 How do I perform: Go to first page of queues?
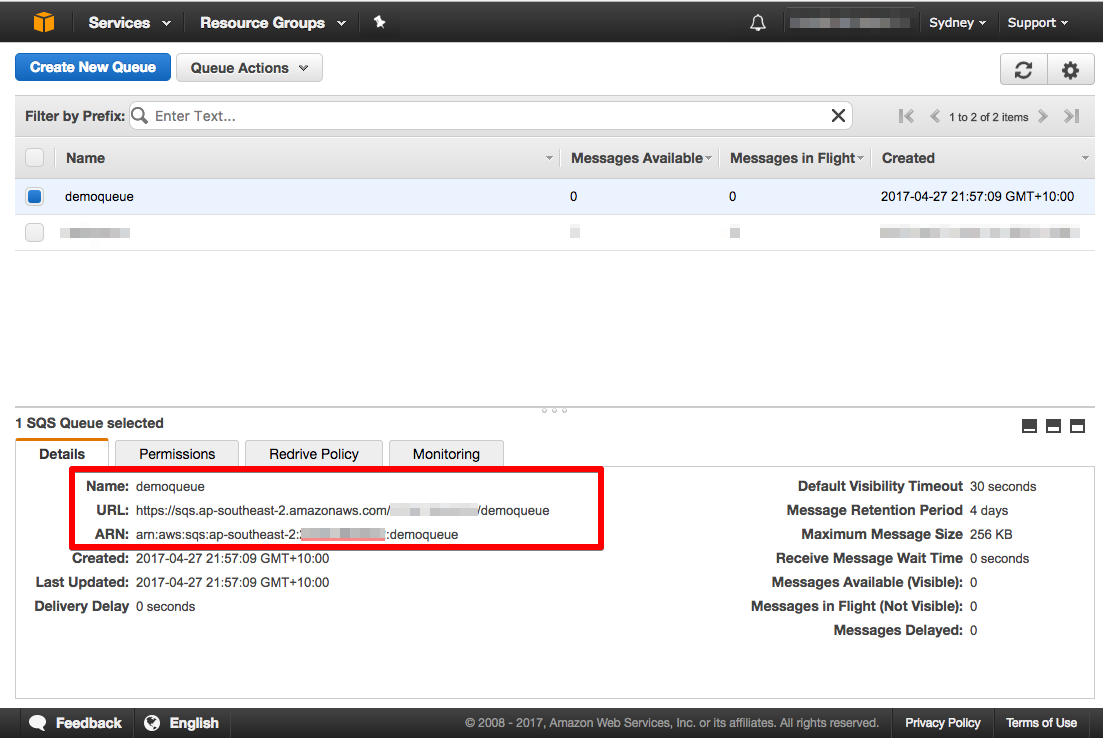pos(906,116)
